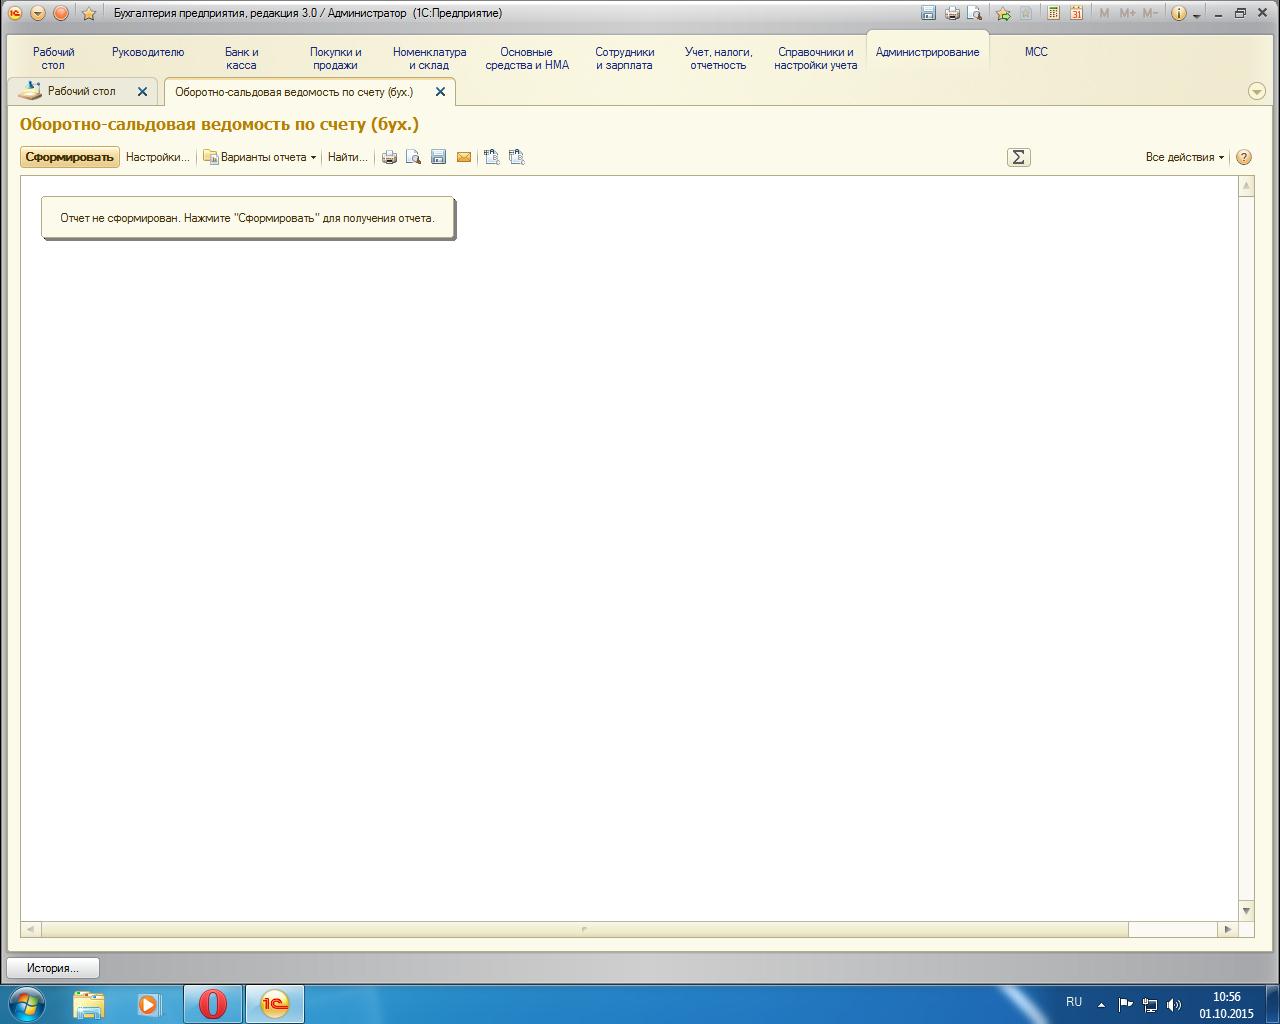Open report print preview icon

413,157
